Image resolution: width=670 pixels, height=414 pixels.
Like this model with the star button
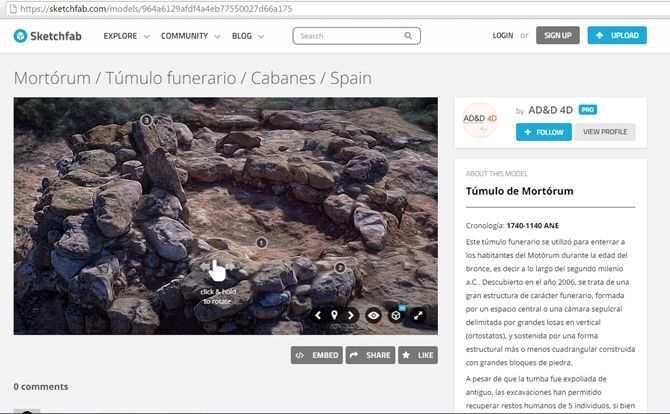[x=417, y=355]
